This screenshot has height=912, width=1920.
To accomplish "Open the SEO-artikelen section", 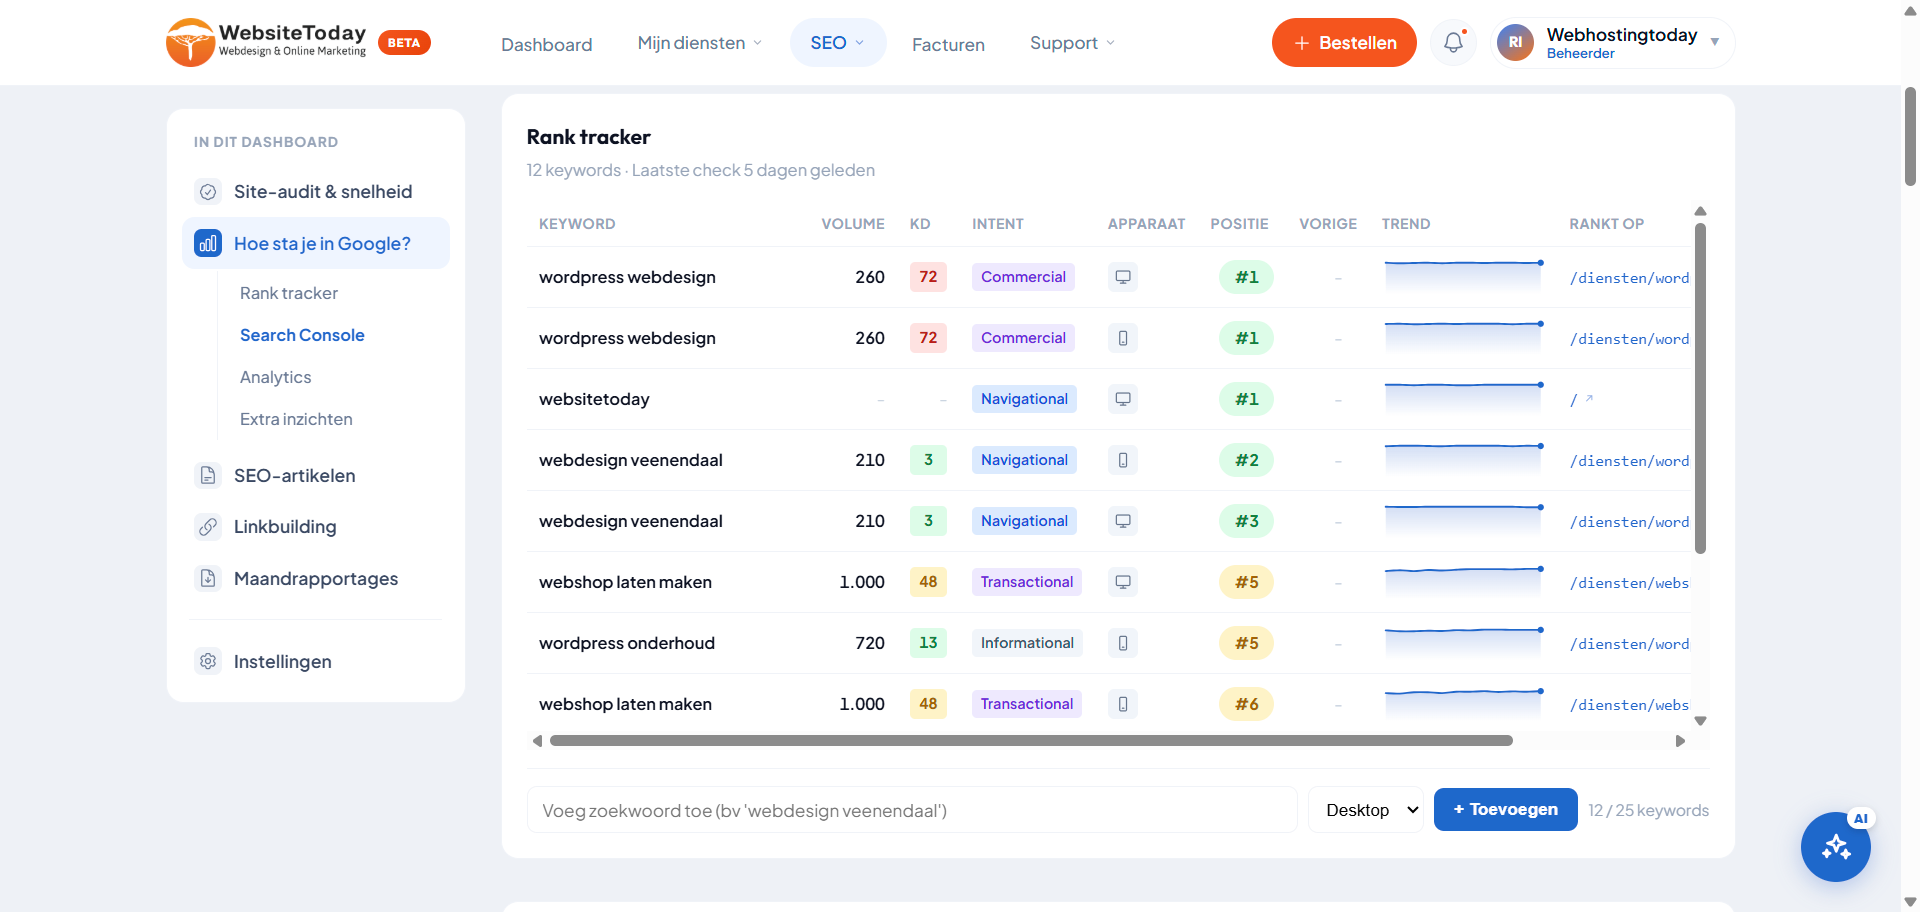I will tap(316, 475).
